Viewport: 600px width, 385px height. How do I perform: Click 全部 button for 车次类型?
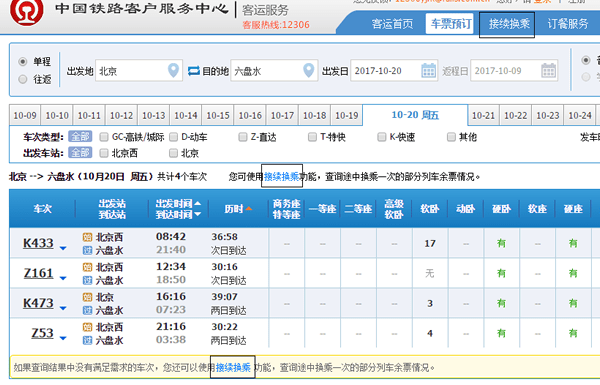[80, 136]
